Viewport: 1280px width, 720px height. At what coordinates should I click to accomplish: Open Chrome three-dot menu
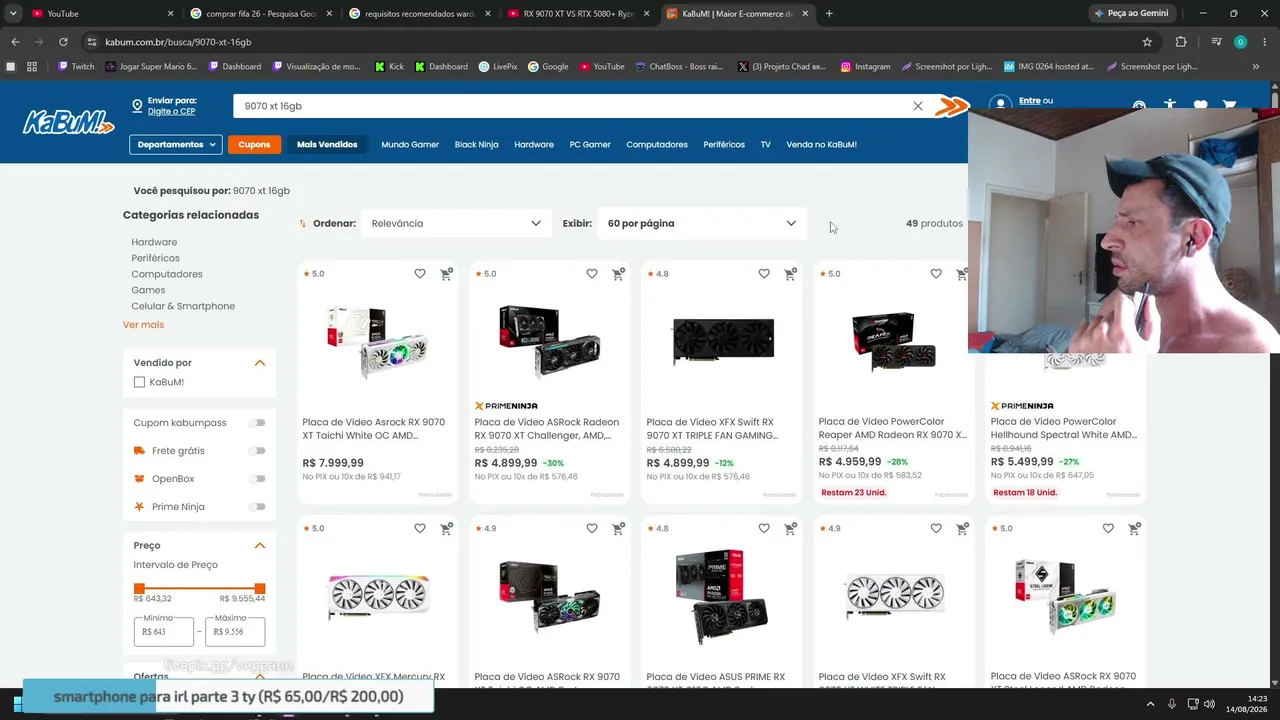(1264, 42)
